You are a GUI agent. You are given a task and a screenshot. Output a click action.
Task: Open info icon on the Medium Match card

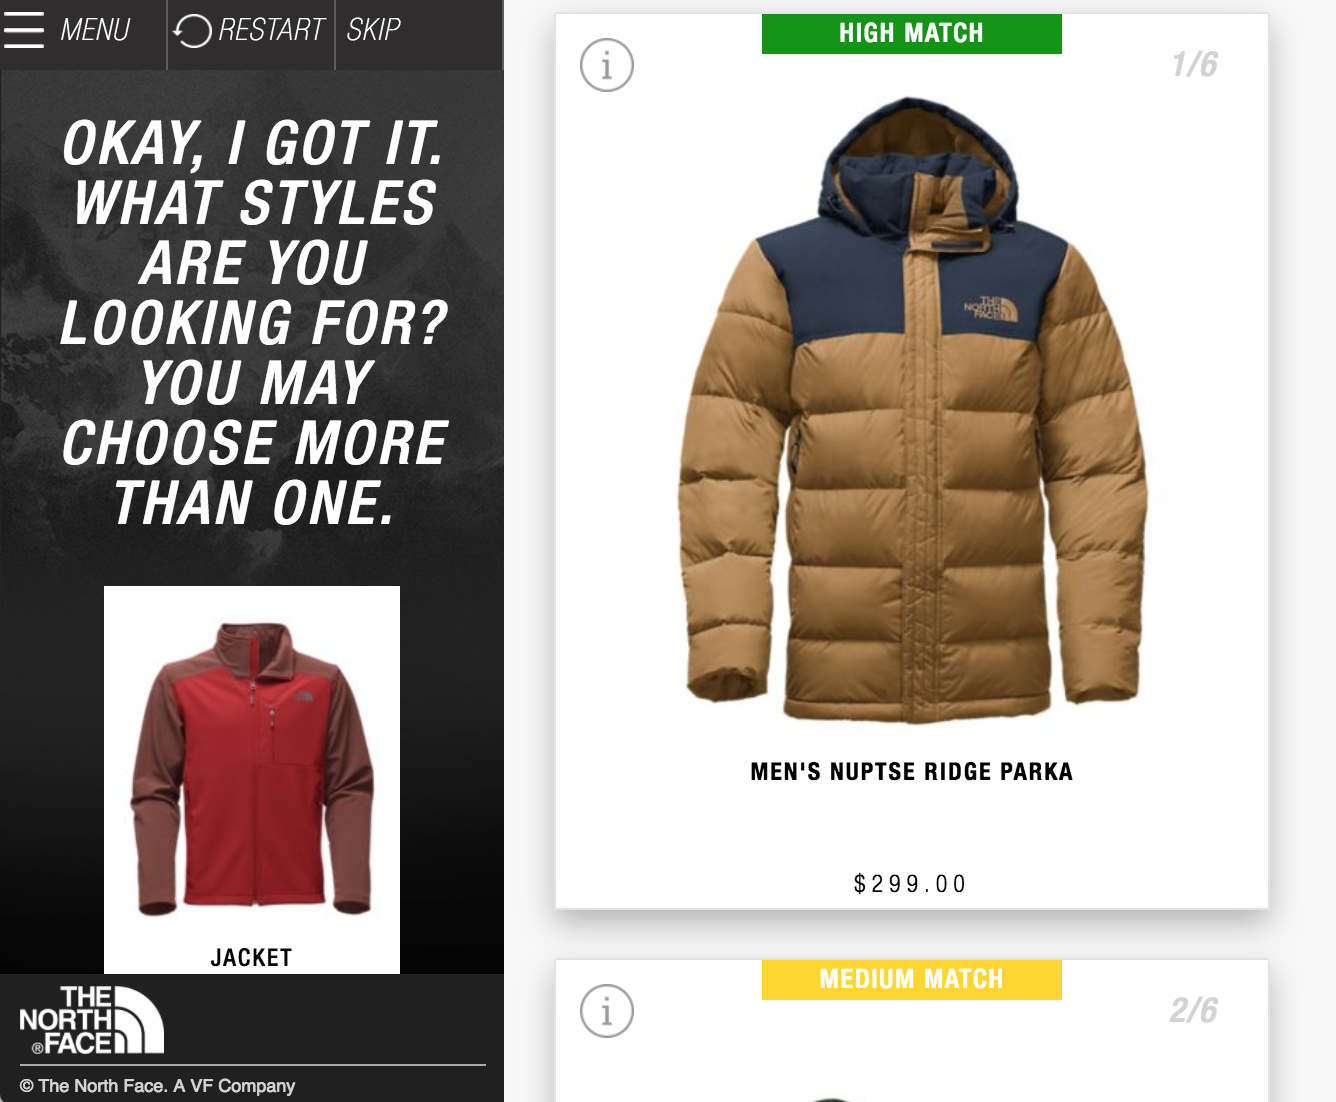click(x=607, y=1011)
